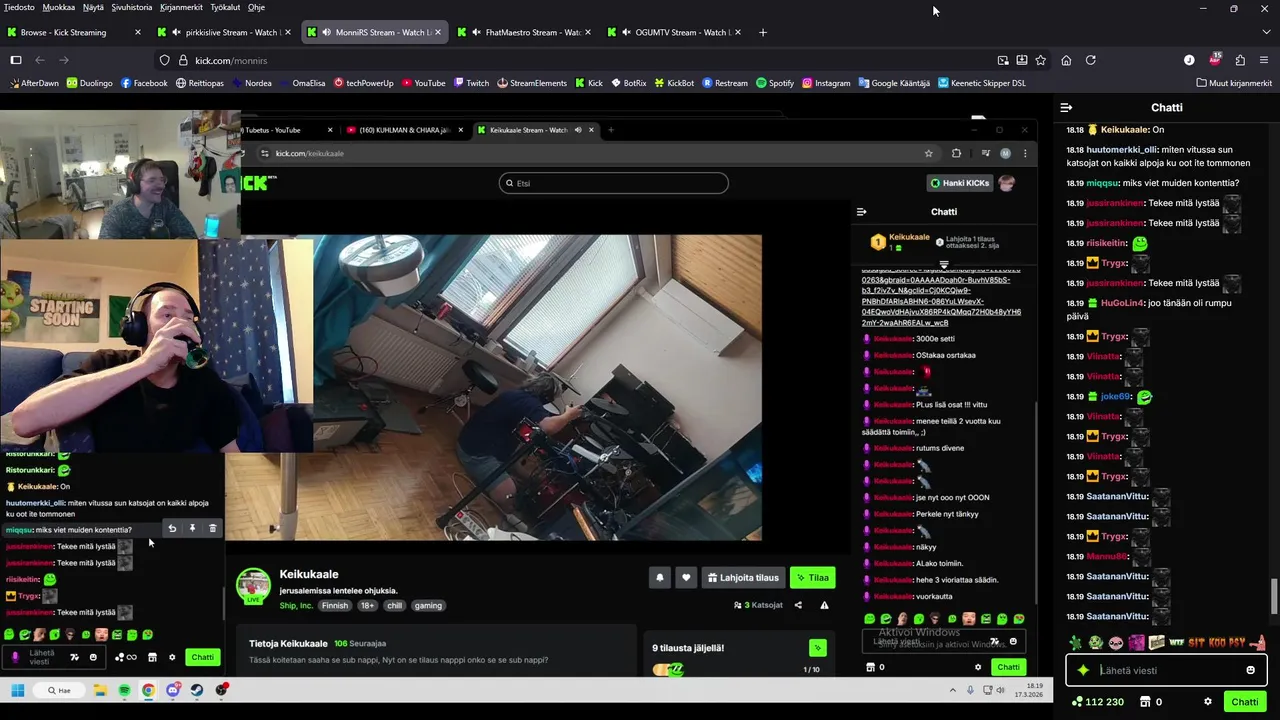The image size is (1280, 720).
Task: Mute audio on pirkkislive Stream tab
Action: point(176,32)
